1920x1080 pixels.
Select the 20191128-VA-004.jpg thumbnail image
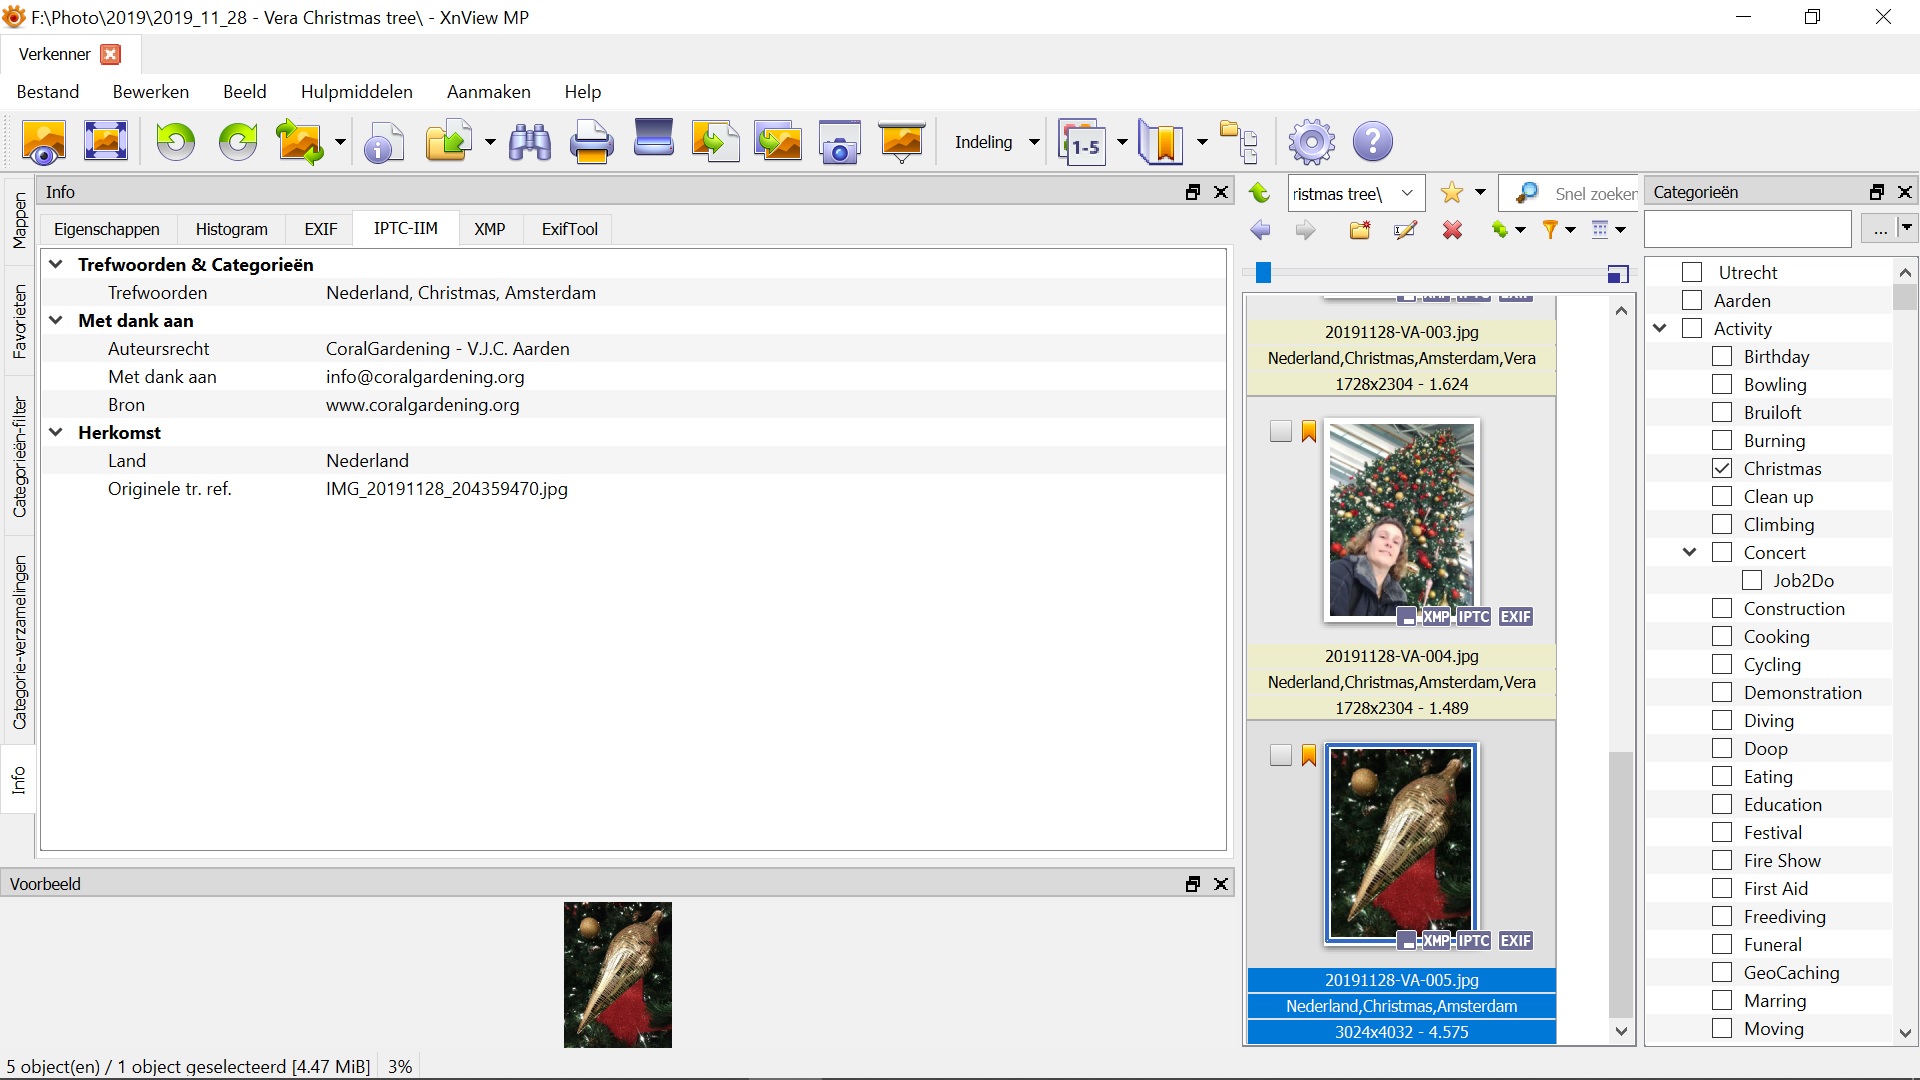click(1400, 520)
